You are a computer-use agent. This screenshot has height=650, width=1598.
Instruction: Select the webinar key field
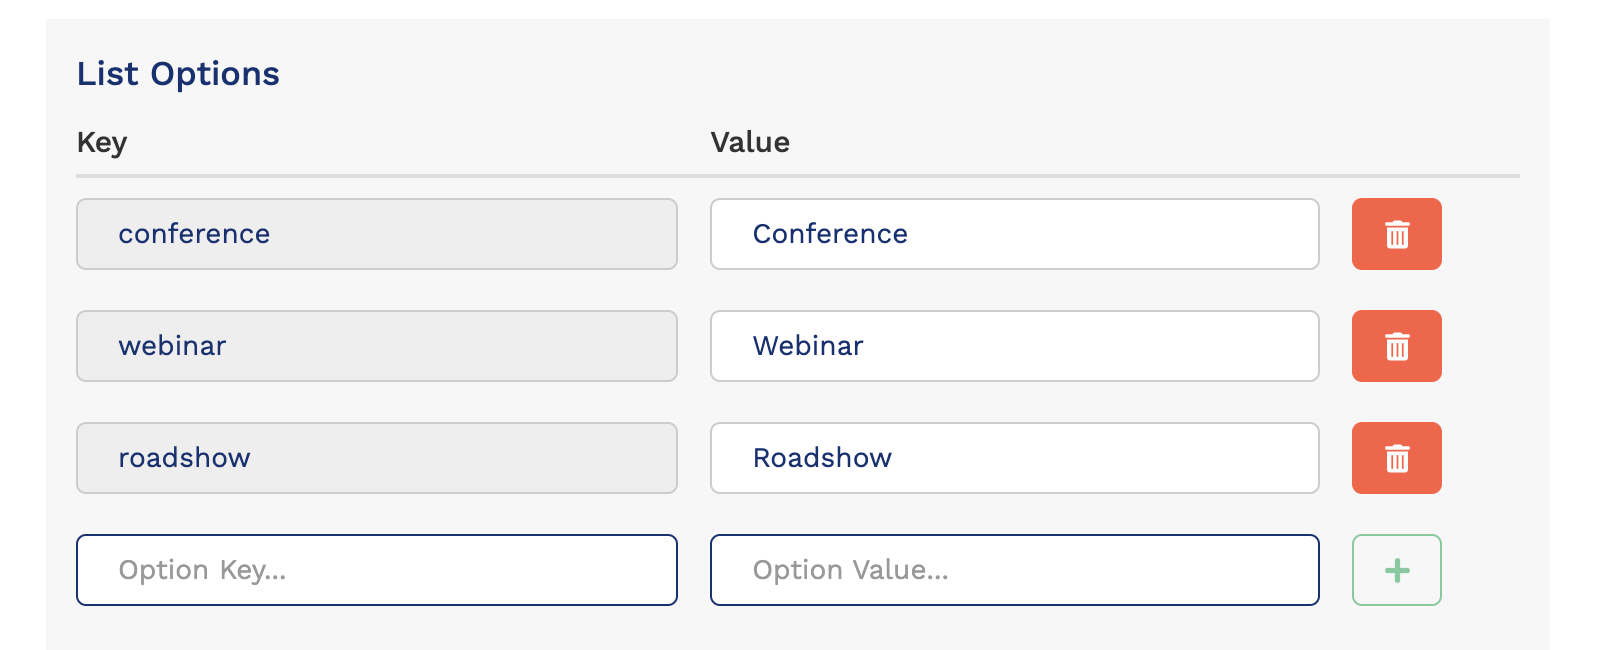click(x=376, y=346)
